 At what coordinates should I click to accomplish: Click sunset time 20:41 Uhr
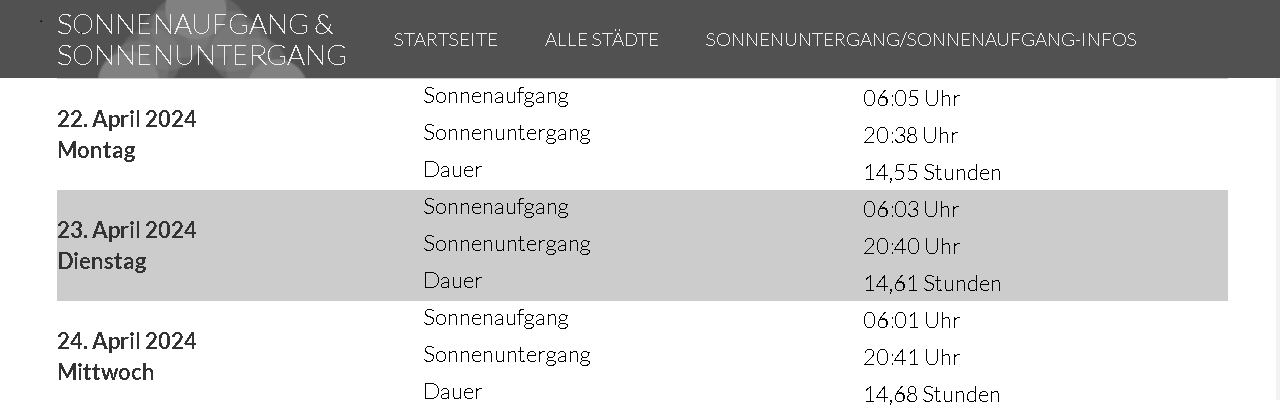pyautogui.click(x=910, y=358)
